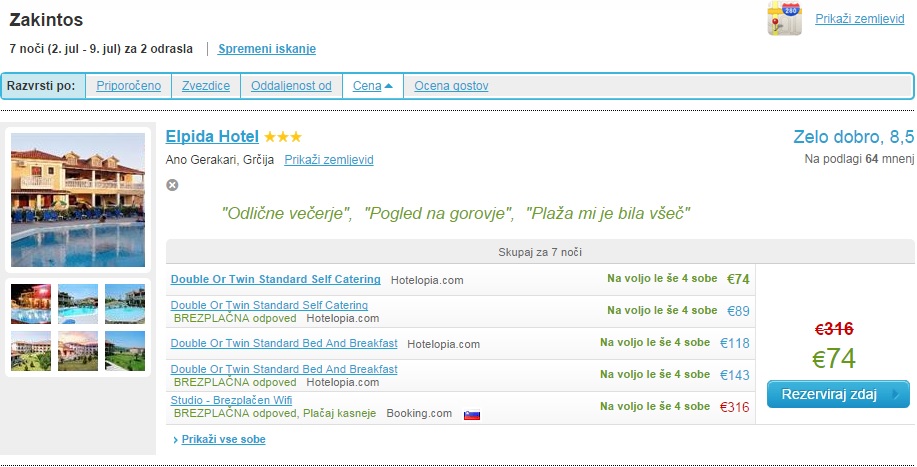Screen dimensions: 917x467
Task: Choose the €74 Double Or Twin Self Catering offer
Action: point(275,280)
